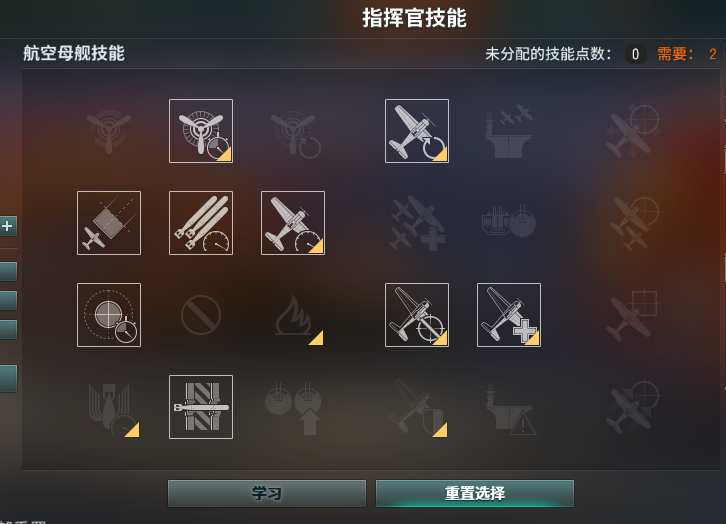726x524 pixels.
Task: Select the propeller with stopwatch skill
Action: [x=201, y=131]
